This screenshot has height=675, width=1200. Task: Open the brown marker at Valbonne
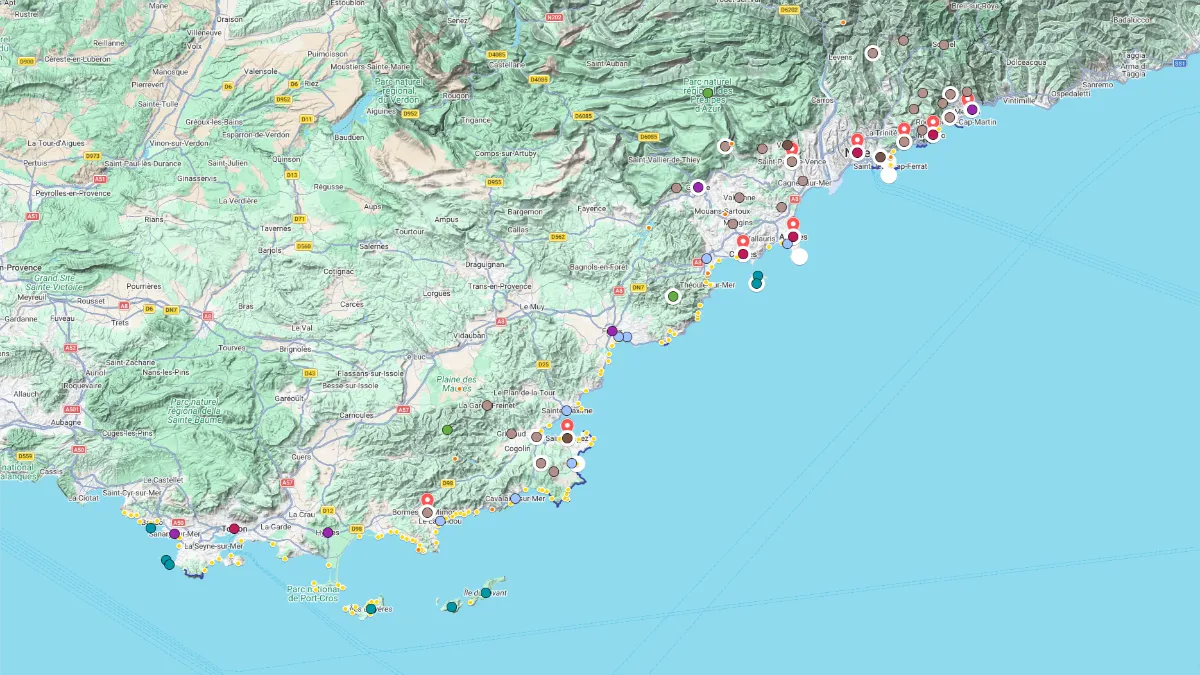(739, 198)
